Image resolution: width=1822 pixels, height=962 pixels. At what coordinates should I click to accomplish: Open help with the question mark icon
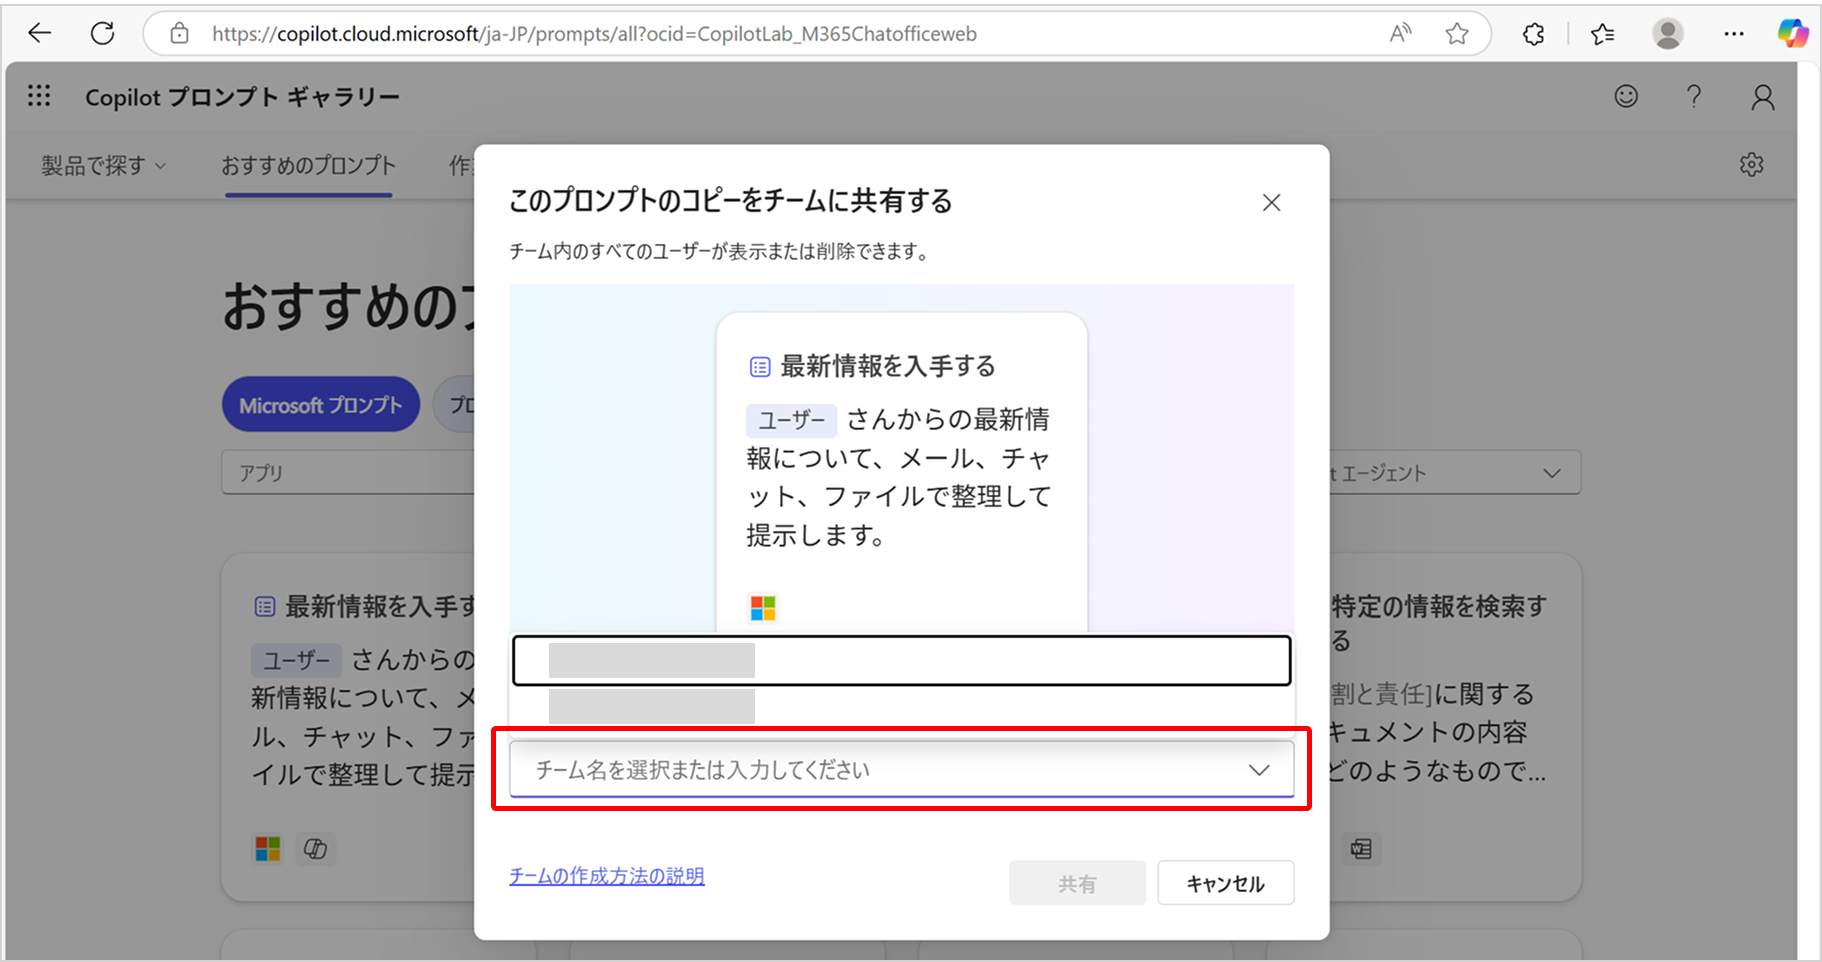pos(1693,96)
